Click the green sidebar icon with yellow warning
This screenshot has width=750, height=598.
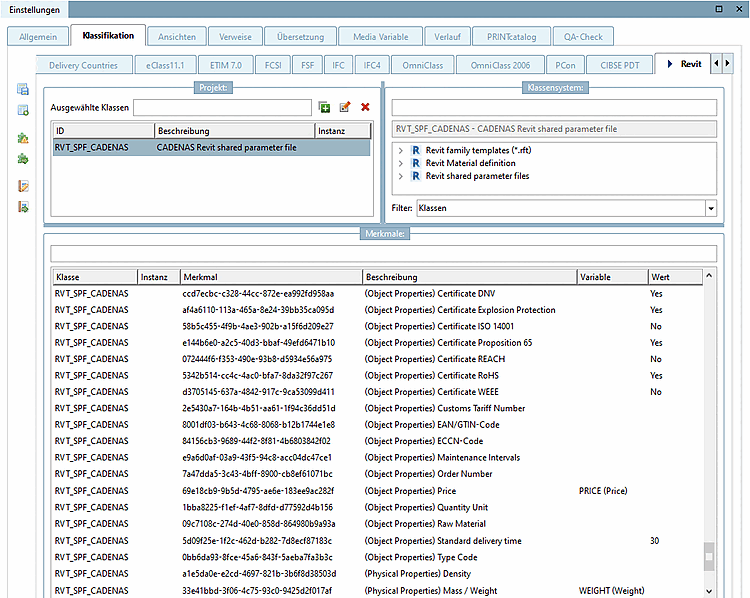pos(23,139)
